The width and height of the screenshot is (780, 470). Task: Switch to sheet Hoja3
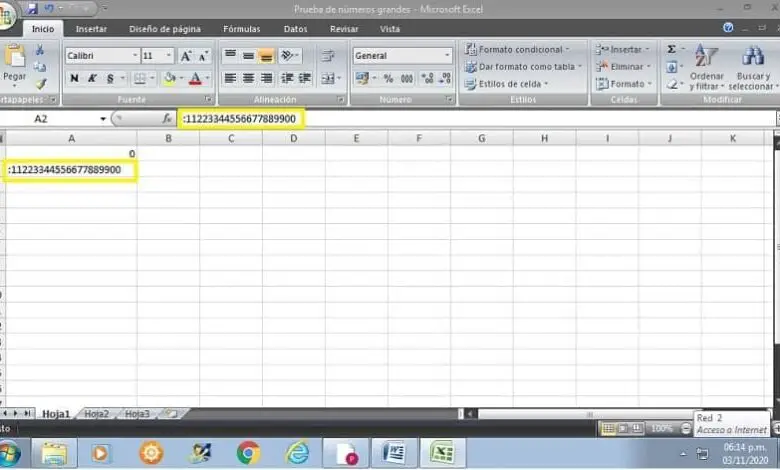pyautogui.click(x=137, y=414)
